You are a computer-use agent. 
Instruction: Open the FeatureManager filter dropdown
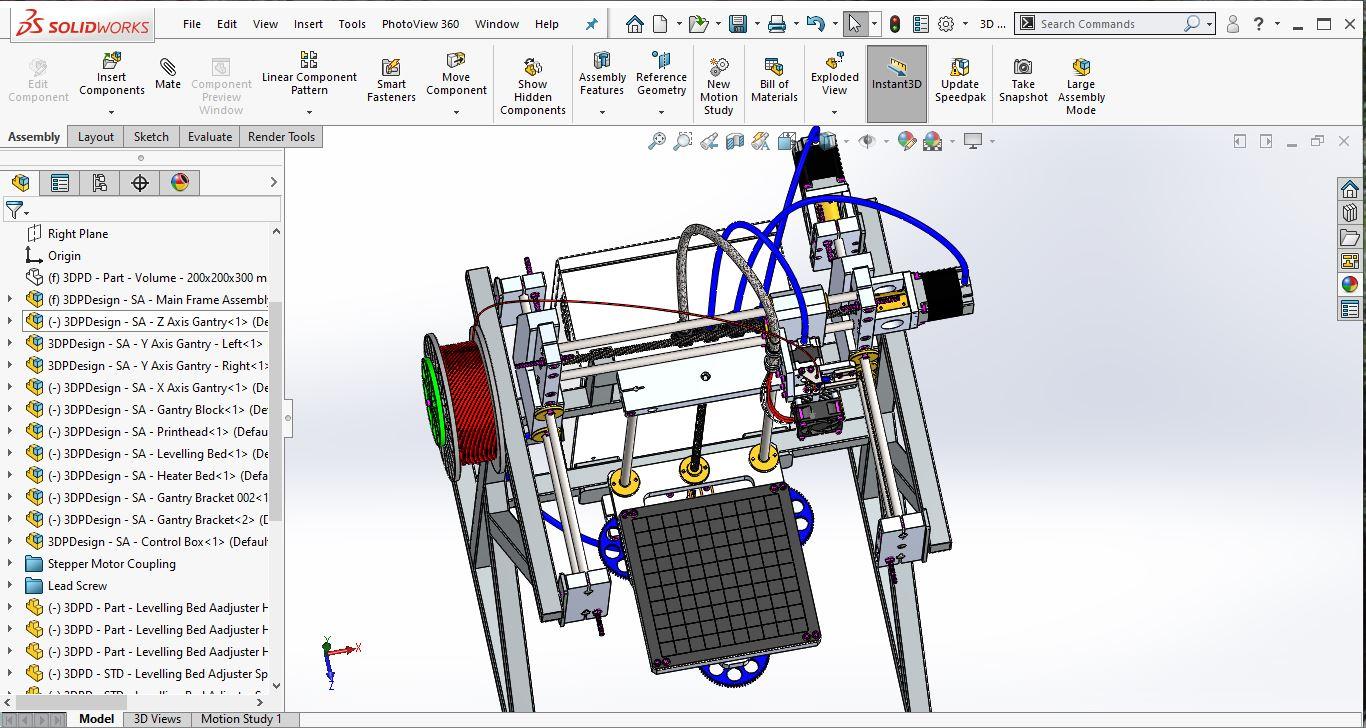[27, 211]
